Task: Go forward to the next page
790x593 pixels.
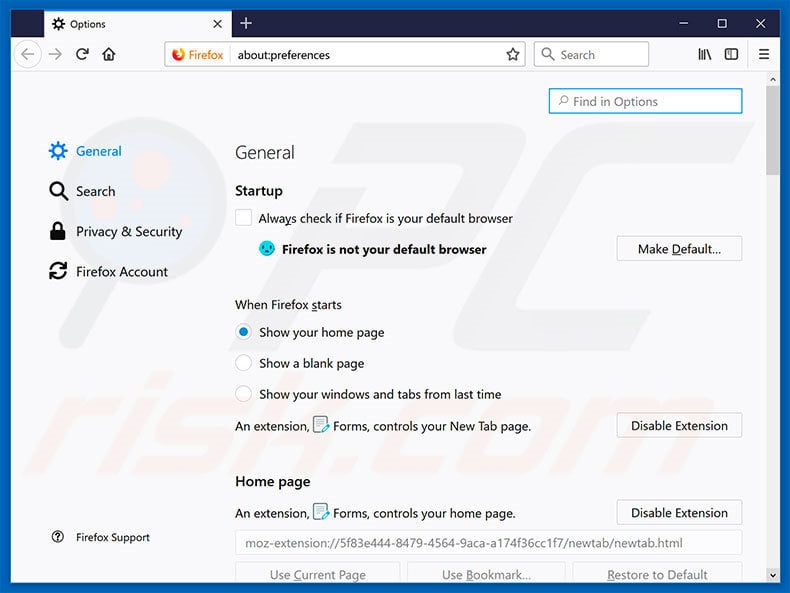Action: [55, 54]
